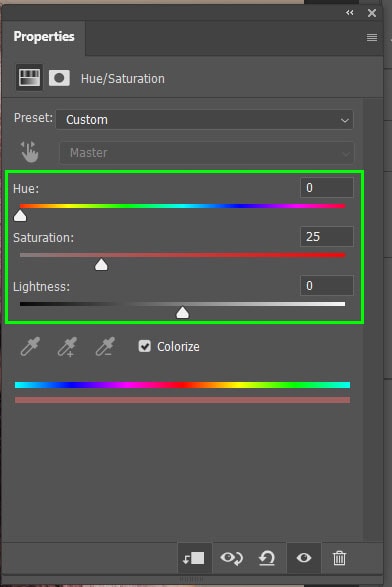Delete the adjustment layer with trash icon
The image size is (392, 587).
pyautogui.click(x=339, y=558)
